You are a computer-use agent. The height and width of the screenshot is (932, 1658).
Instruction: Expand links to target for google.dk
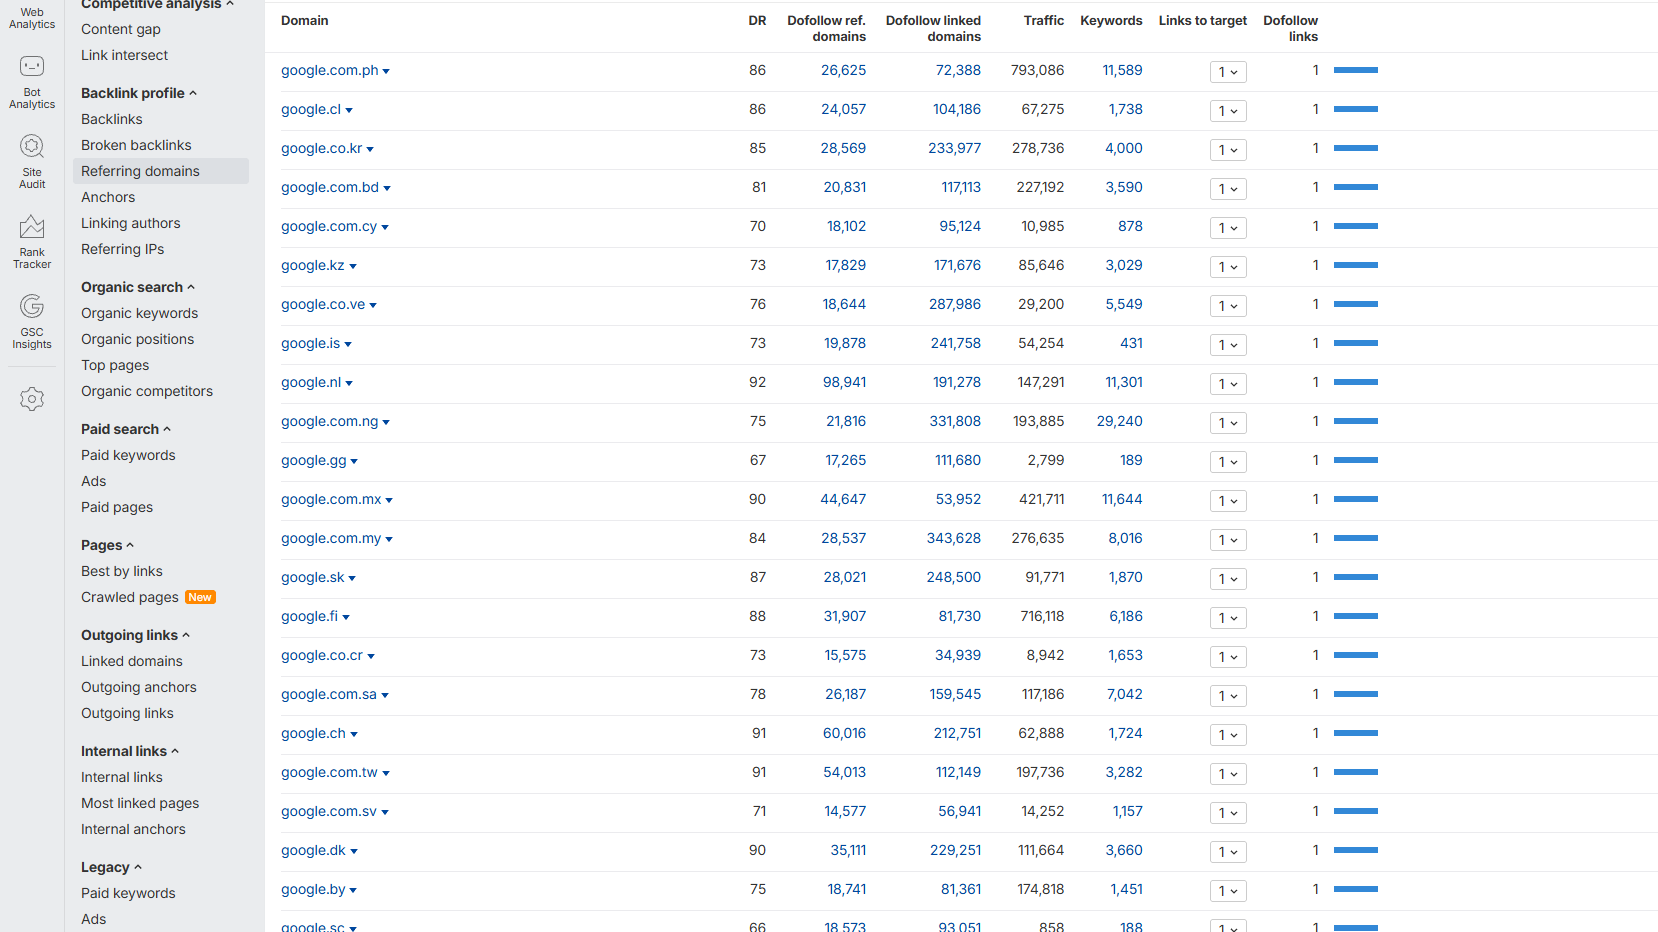click(x=1228, y=852)
